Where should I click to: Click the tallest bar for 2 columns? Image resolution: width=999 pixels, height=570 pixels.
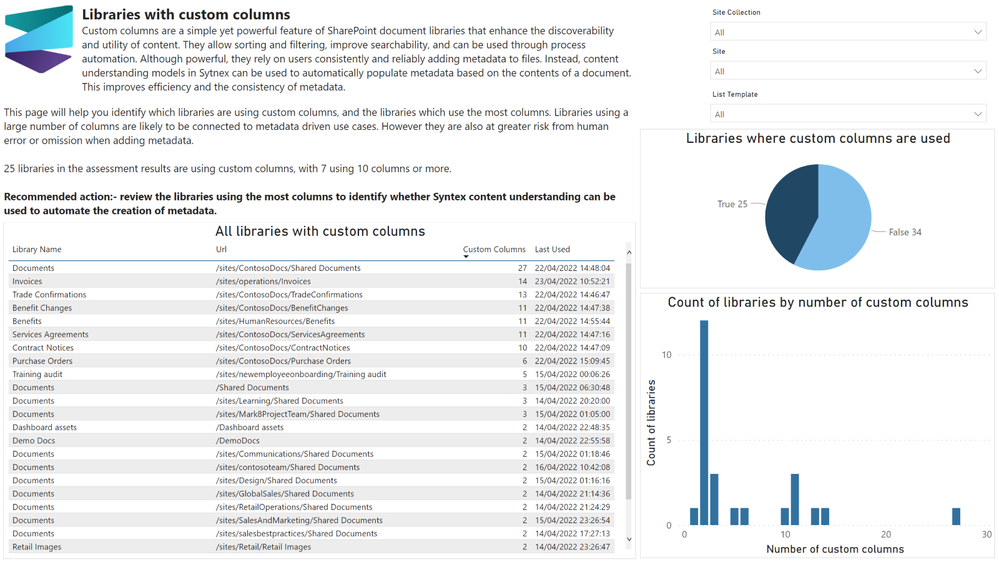(x=704, y=423)
